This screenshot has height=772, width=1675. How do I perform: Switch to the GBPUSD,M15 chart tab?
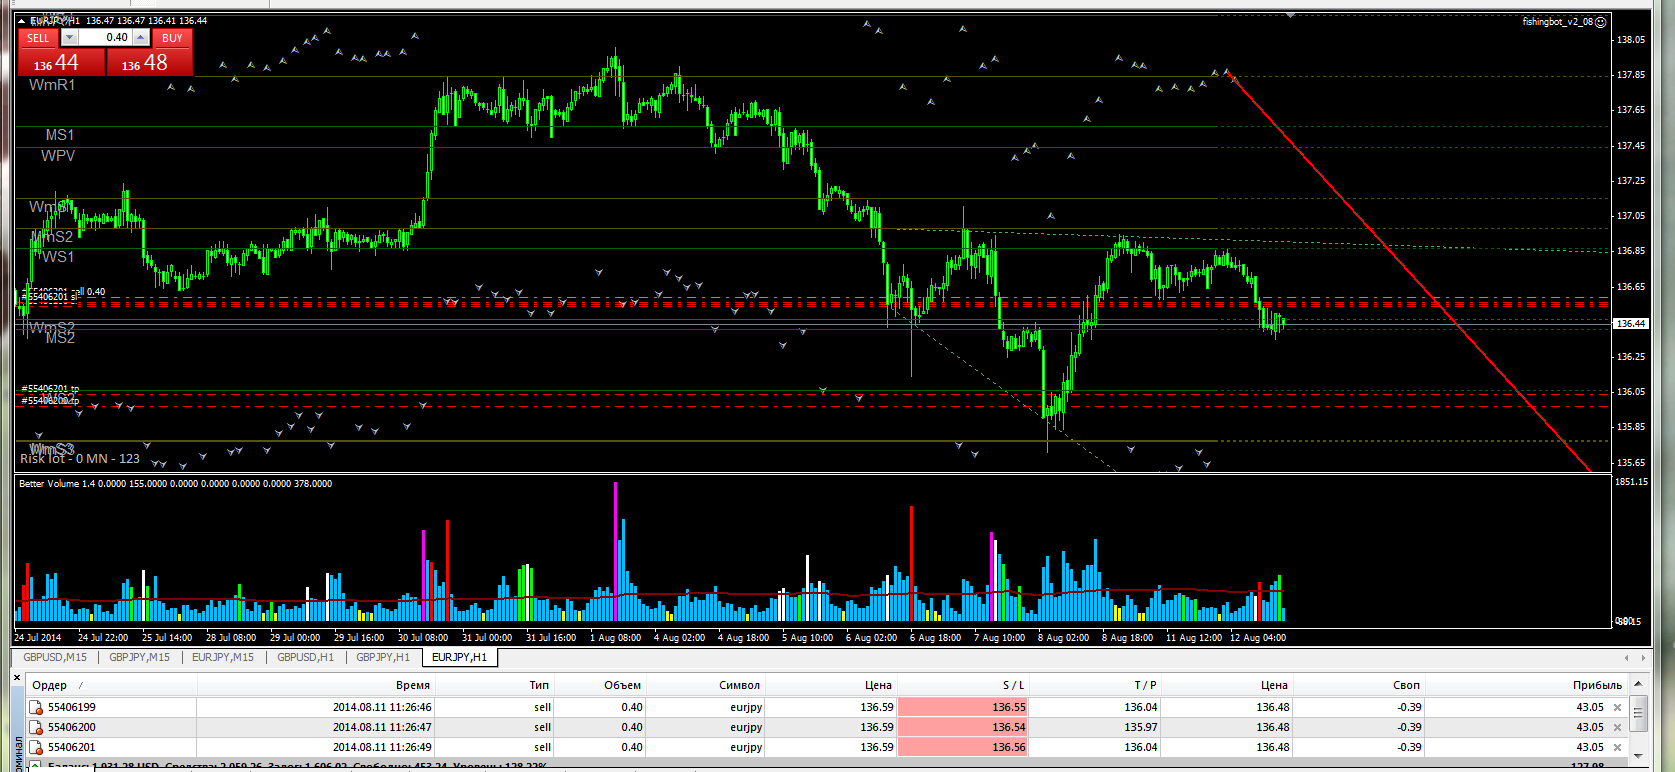tap(55, 658)
